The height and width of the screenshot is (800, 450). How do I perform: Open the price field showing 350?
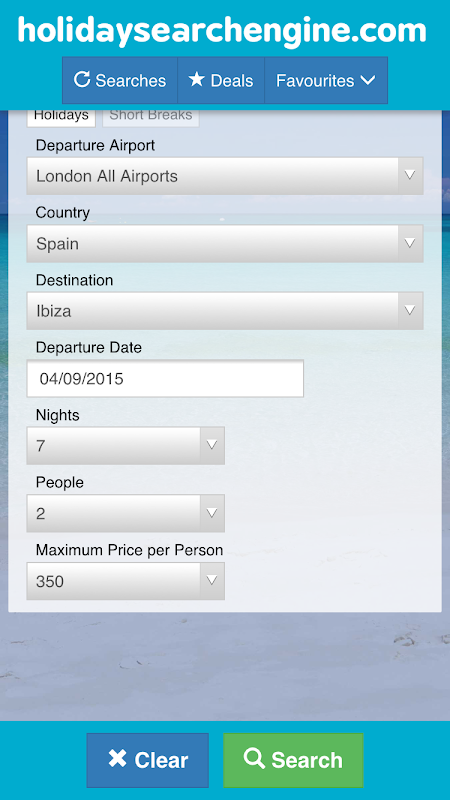tap(126, 581)
